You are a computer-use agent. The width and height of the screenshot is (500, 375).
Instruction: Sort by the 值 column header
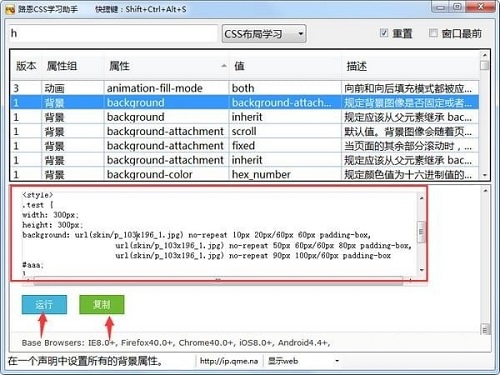coord(285,66)
